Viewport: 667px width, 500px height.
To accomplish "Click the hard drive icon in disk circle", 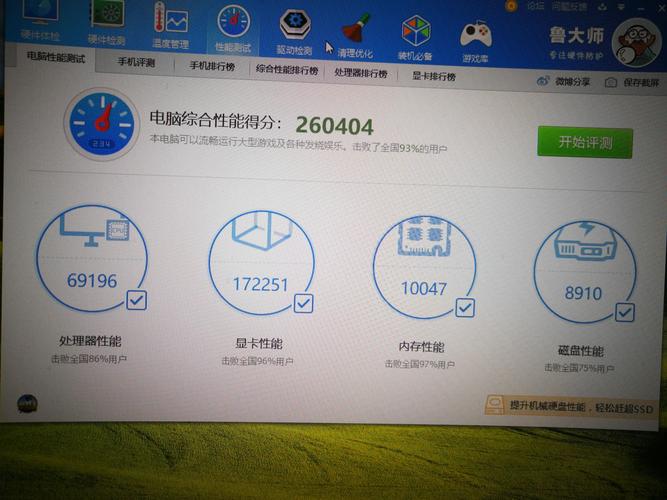I will [585, 240].
